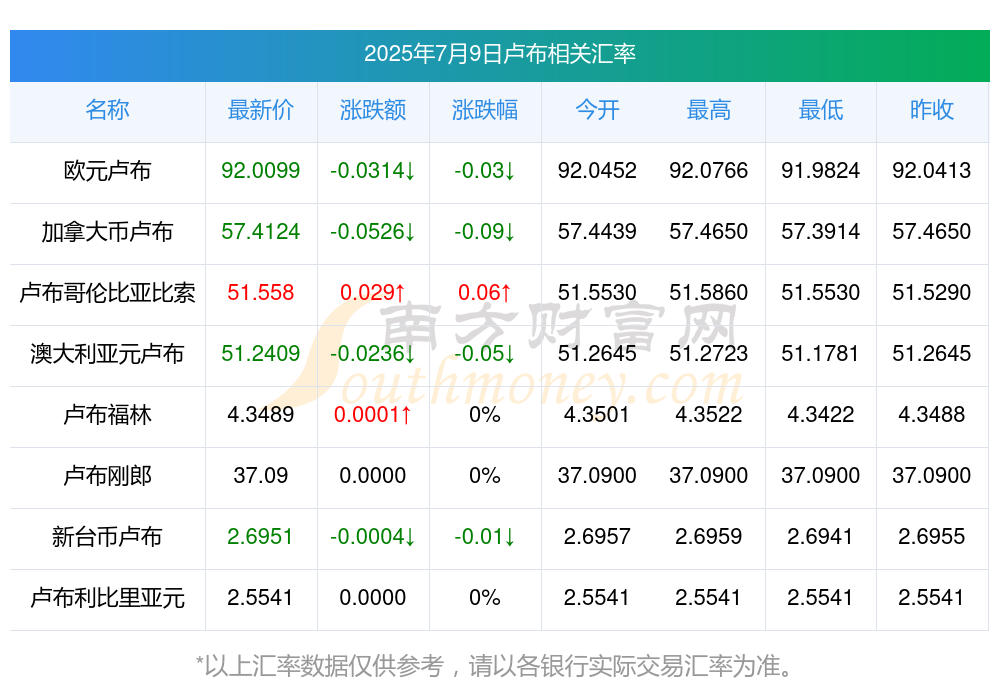The width and height of the screenshot is (1000, 698).
Task: Click the low value 4.3422
Action: pos(821,414)
